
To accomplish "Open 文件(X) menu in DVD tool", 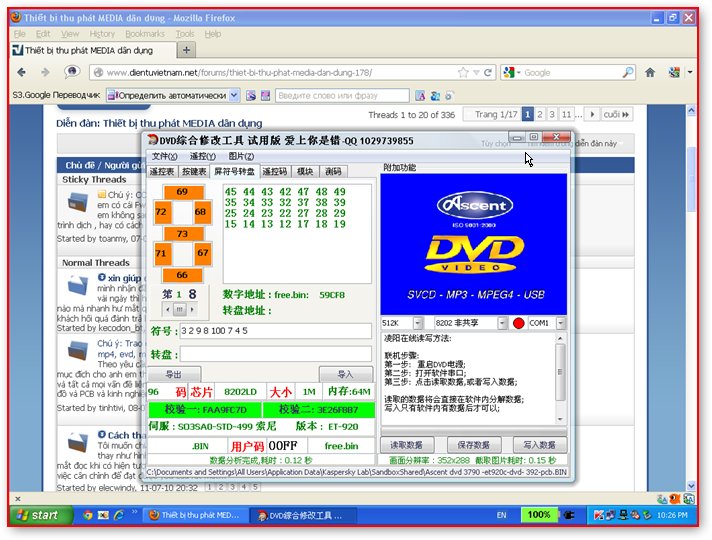I will [164, 156].
